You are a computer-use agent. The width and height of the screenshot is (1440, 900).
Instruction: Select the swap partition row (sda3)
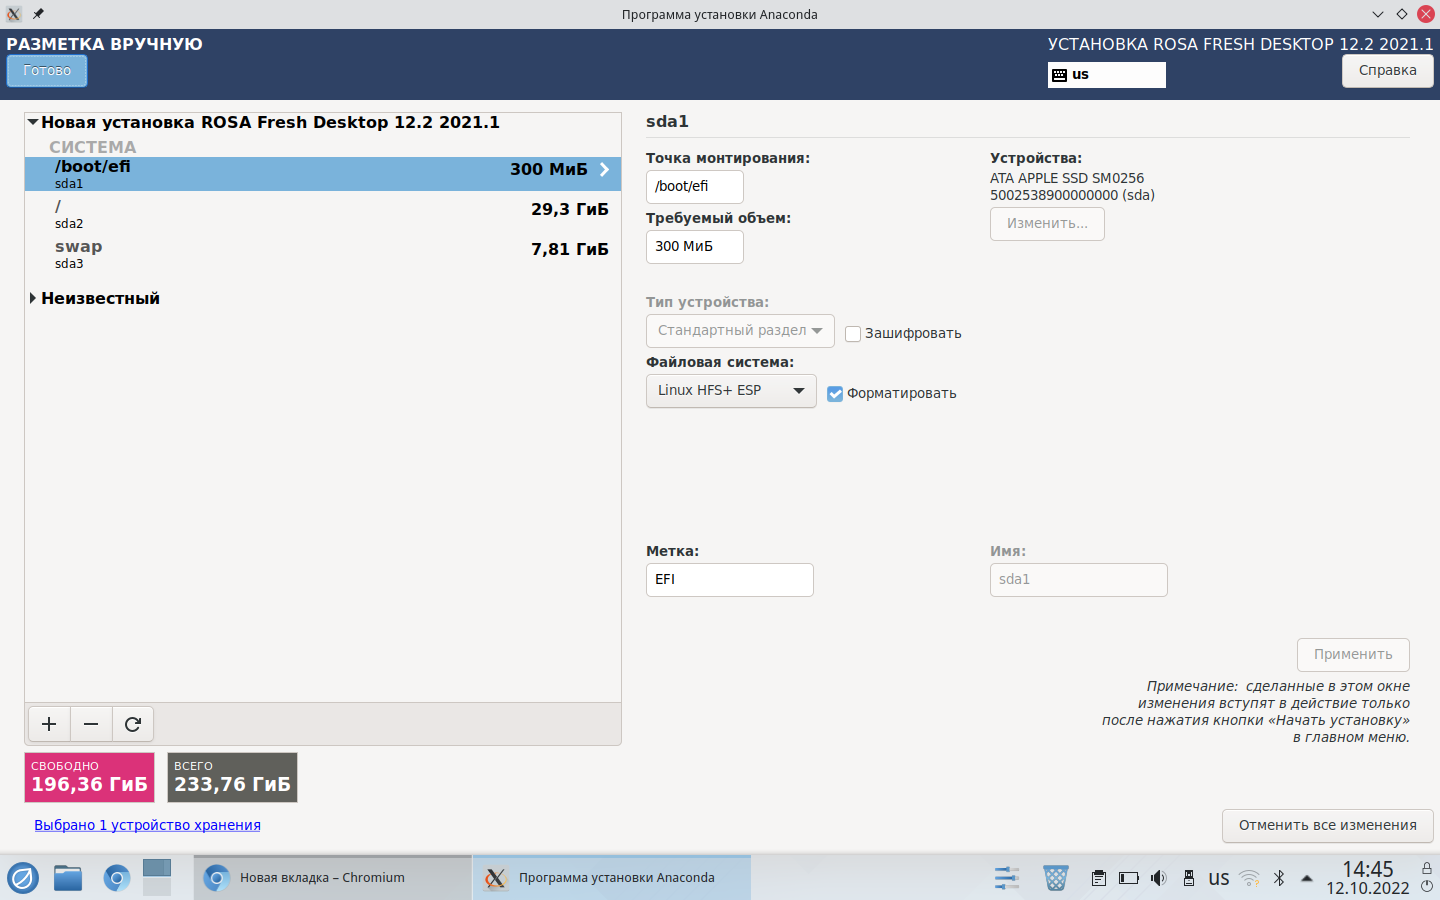pos(323,254)
